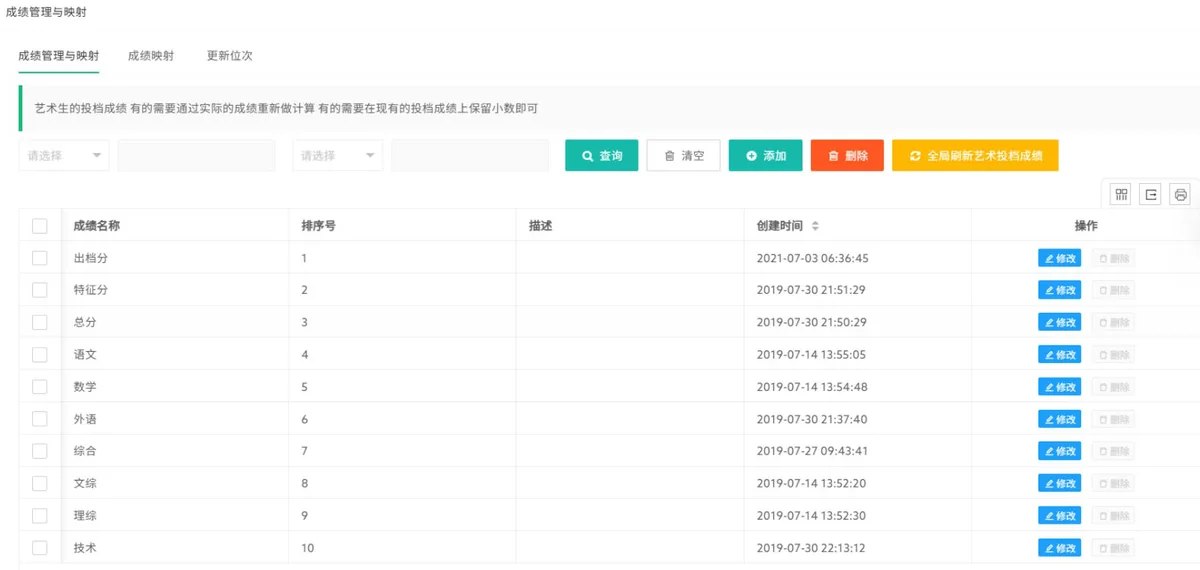The height and width of the screenshot is (570, 1200).
Task: Click the 创建时间 column header text
Action: click(780, 226)
